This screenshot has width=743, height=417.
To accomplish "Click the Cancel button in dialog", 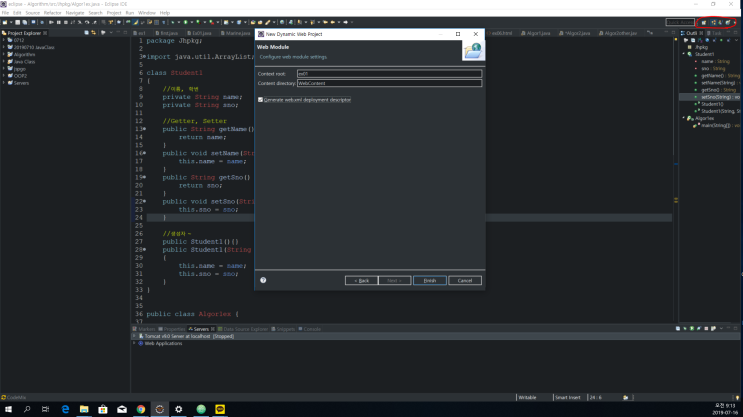I will 464,281.
